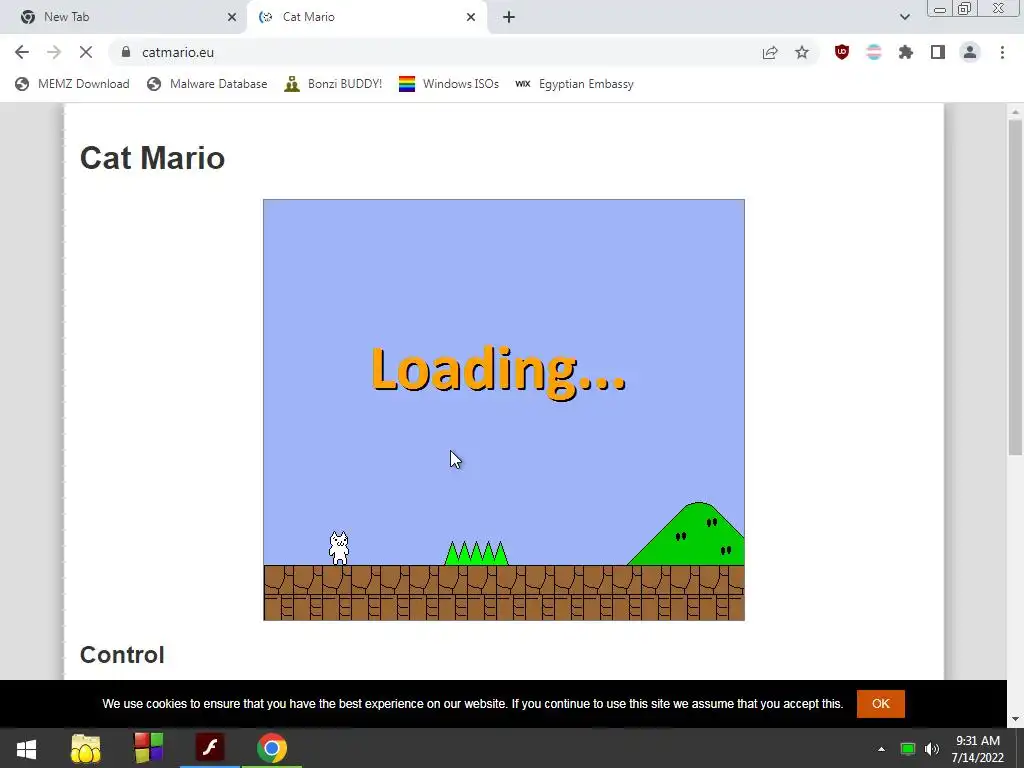Open Bonzi BUDDY! bookmark
1024x768 pixels.
coord(333,84)
